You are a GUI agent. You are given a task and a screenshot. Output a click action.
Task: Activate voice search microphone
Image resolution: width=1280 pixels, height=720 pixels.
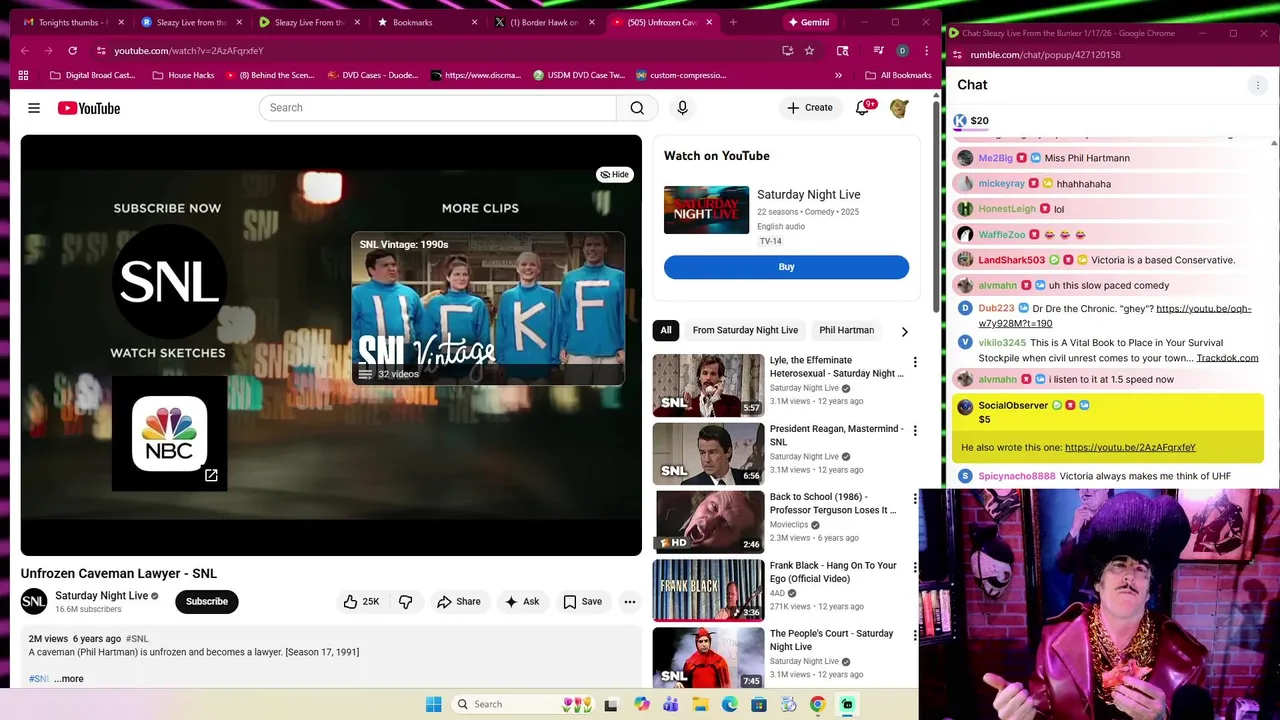(x=682, y=108)
